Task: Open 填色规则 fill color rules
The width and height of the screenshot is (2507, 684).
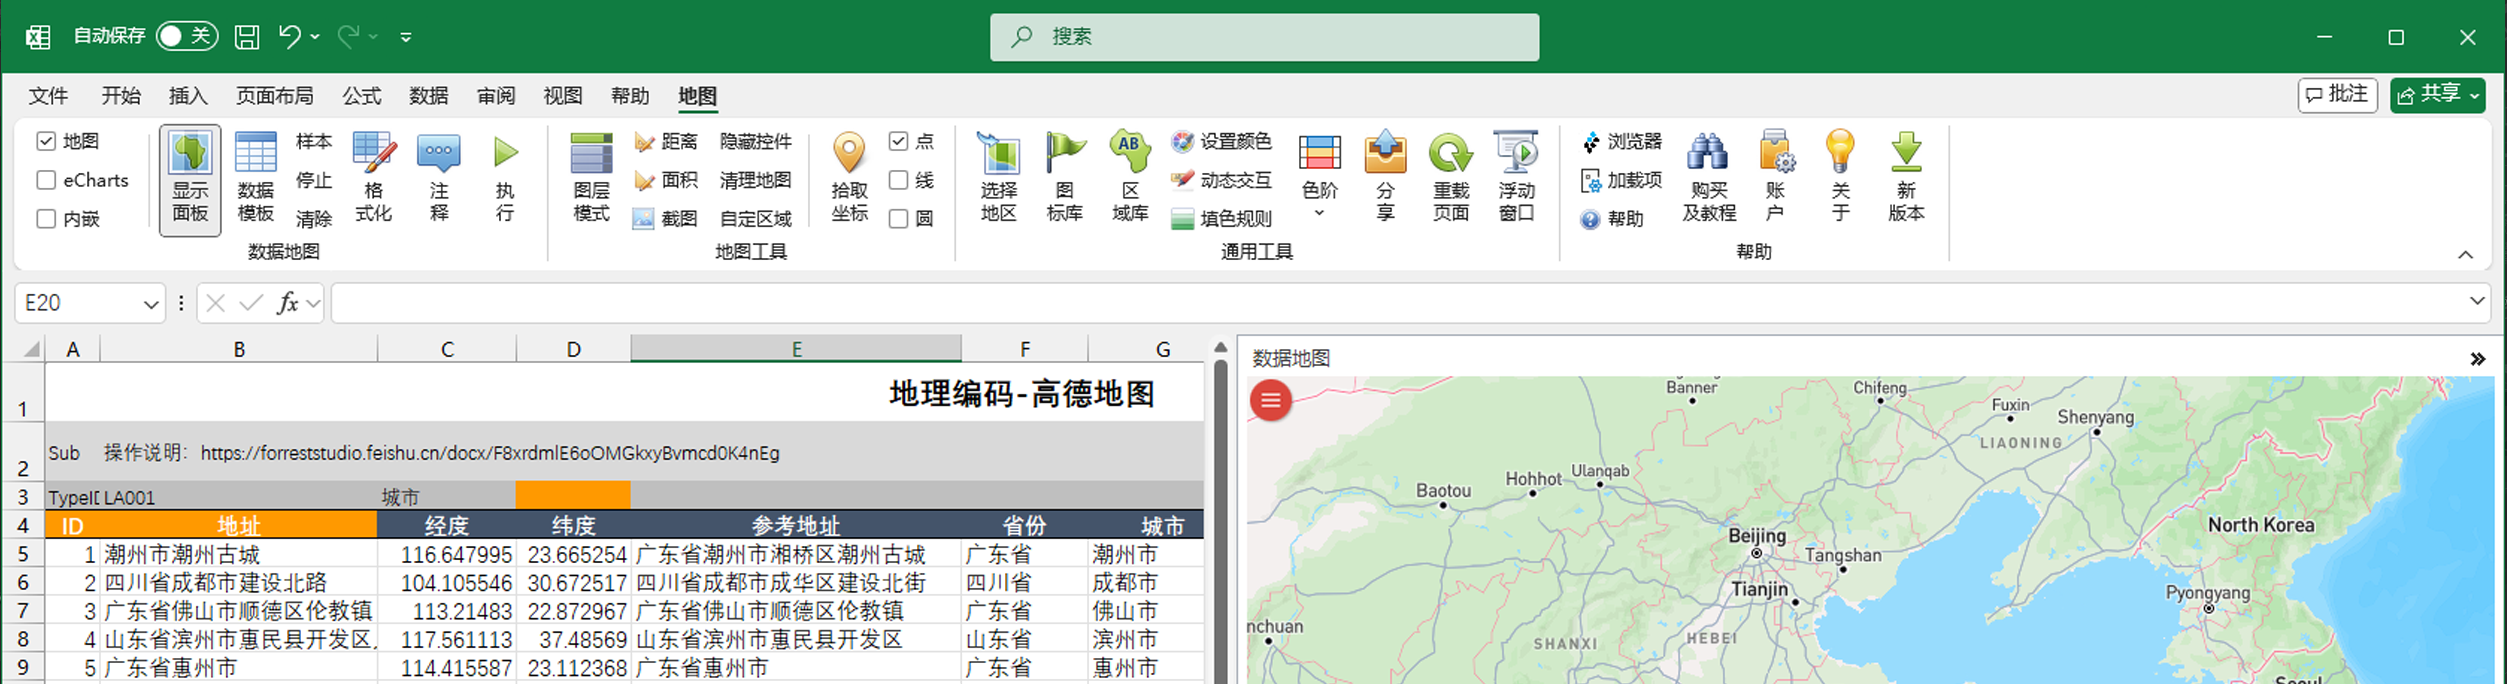Action: (x=1221, y=218)
